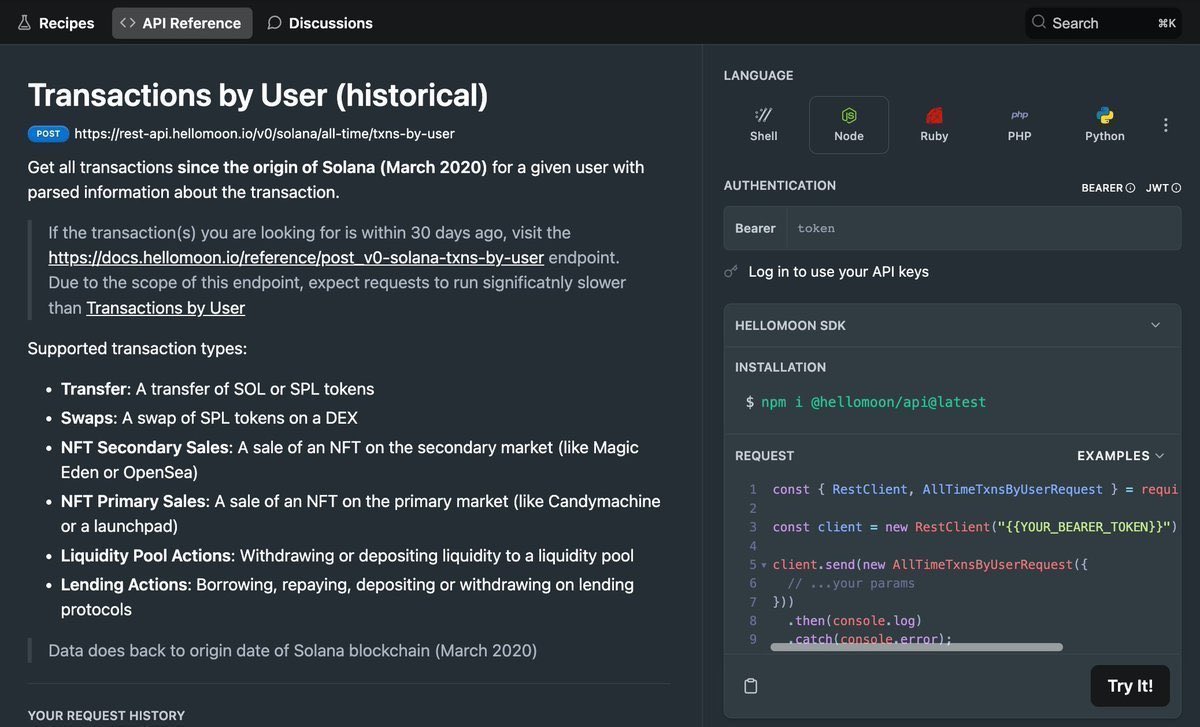Select the BEARER authentication option
Image resolution: width=1200 pixels, height=727 pixels.
click(1108, 188)
